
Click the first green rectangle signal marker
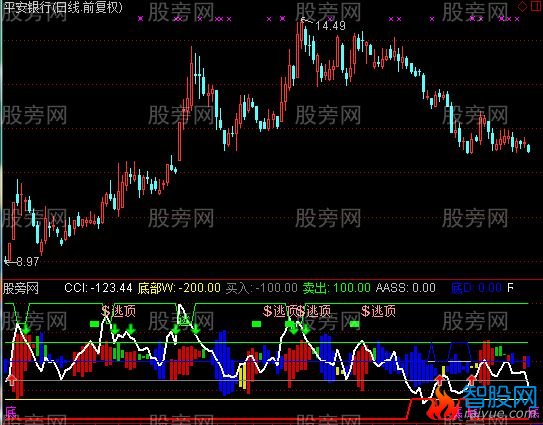95,324
